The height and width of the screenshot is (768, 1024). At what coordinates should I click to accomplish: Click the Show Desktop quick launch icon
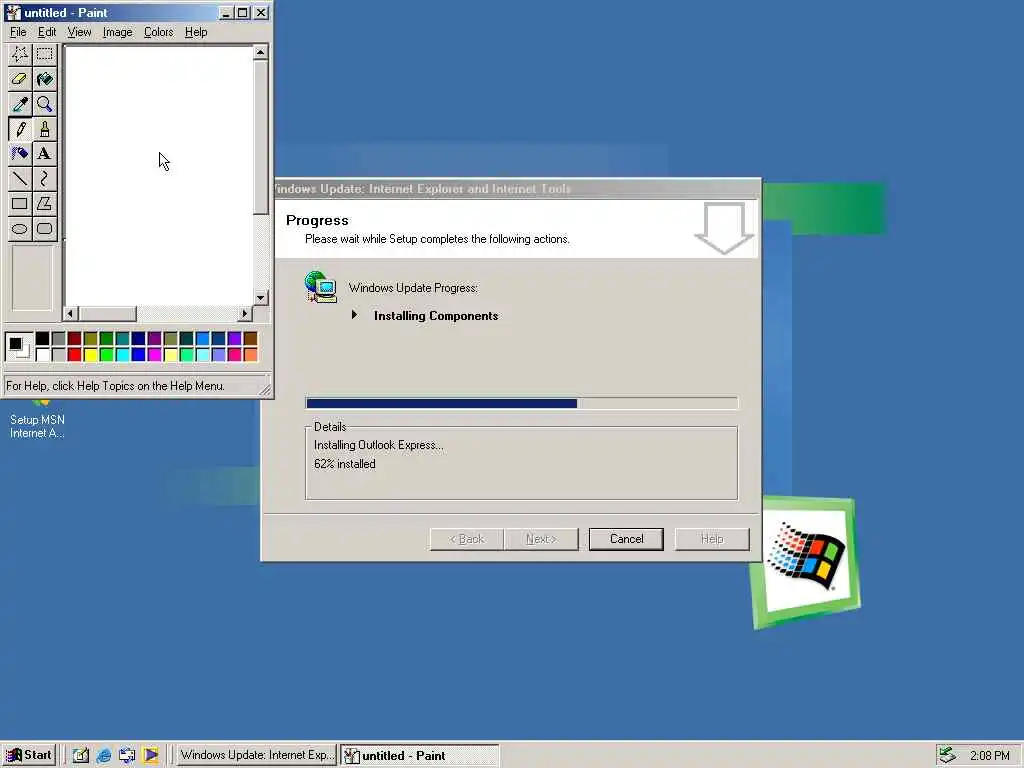tap(80, 755)
